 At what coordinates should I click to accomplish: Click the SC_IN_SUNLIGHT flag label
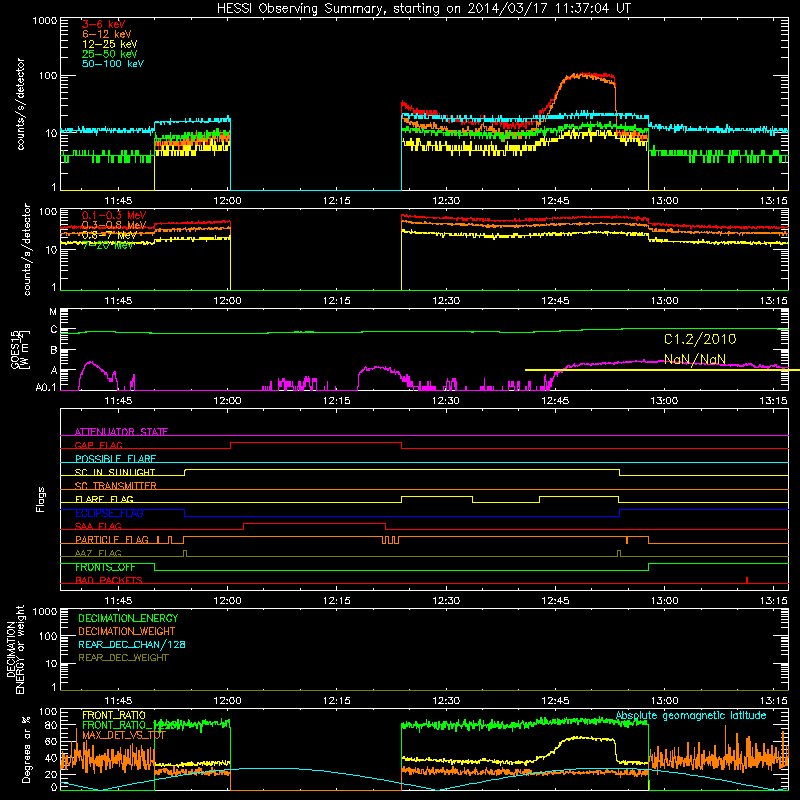point(115,472)
